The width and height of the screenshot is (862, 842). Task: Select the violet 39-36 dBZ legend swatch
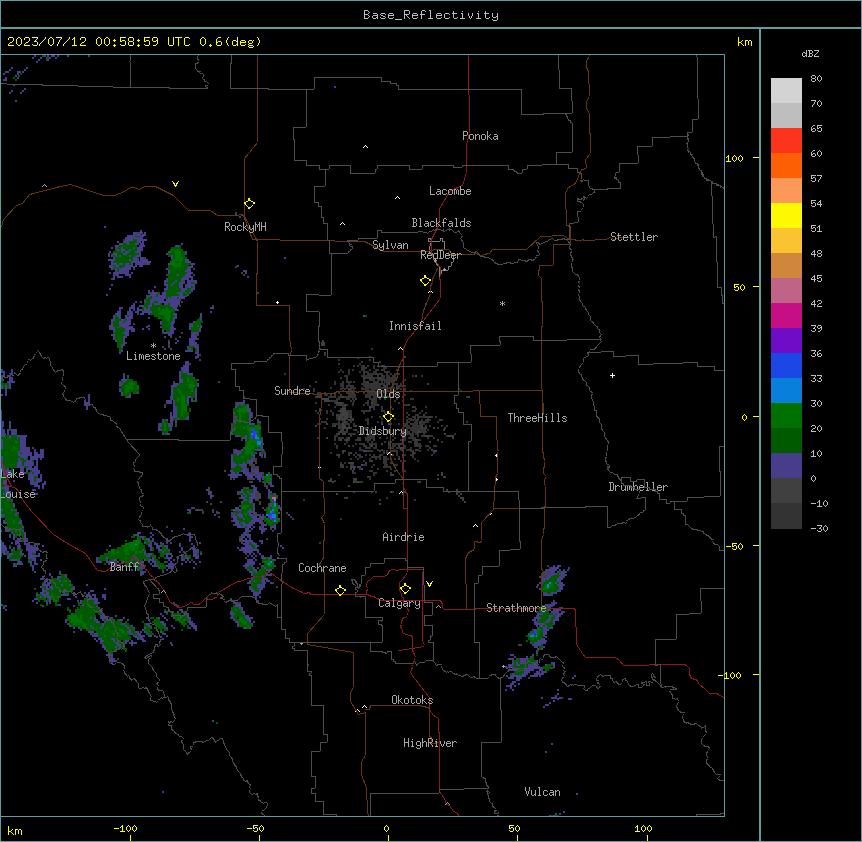[786, 341]
